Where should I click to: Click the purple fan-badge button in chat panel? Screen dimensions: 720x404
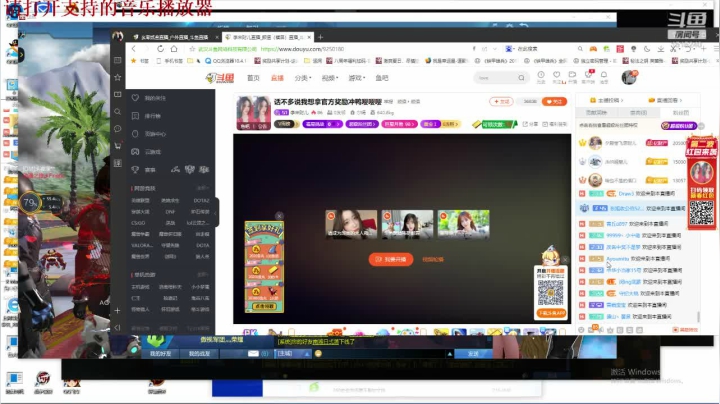[x=679, y=125]
